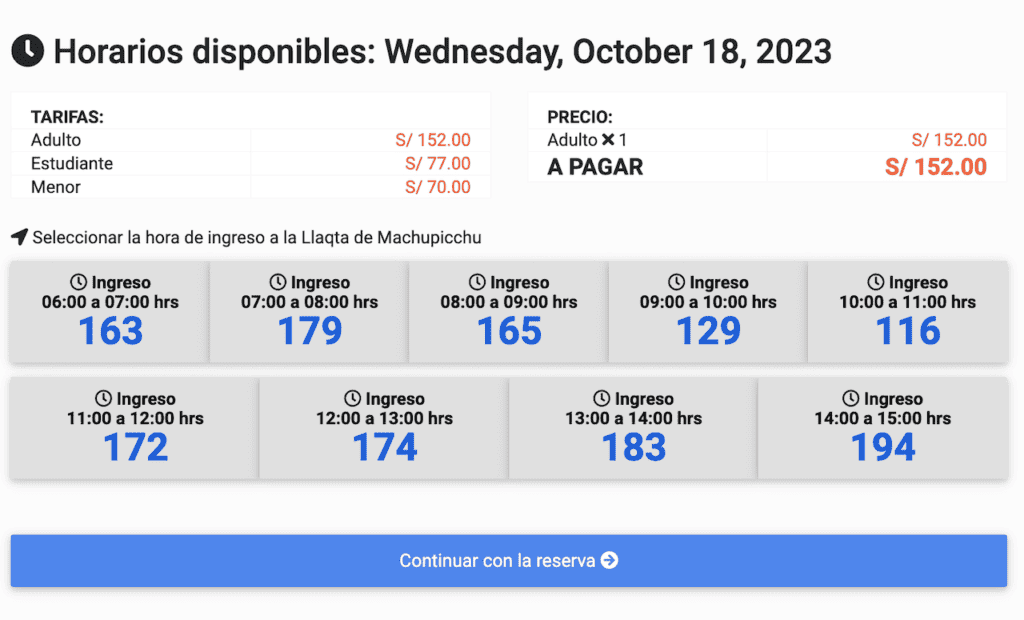This screenshot has height=620, width=1024.
Task: Click the clock icon in 06:00 a 07:00 slot
Action: point(78,282)
